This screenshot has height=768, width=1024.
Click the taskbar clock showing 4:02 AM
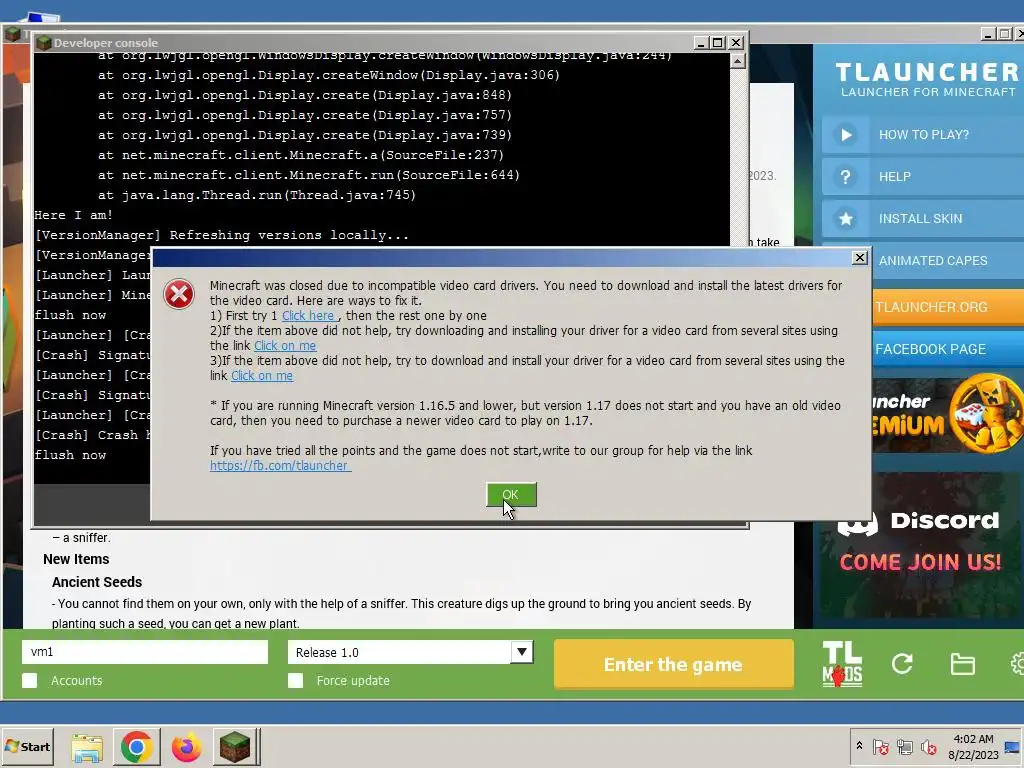[x=973, y=746]
